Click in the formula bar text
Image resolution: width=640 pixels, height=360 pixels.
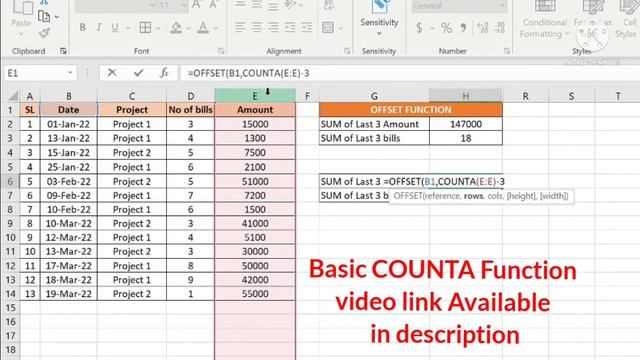[249, 73]
